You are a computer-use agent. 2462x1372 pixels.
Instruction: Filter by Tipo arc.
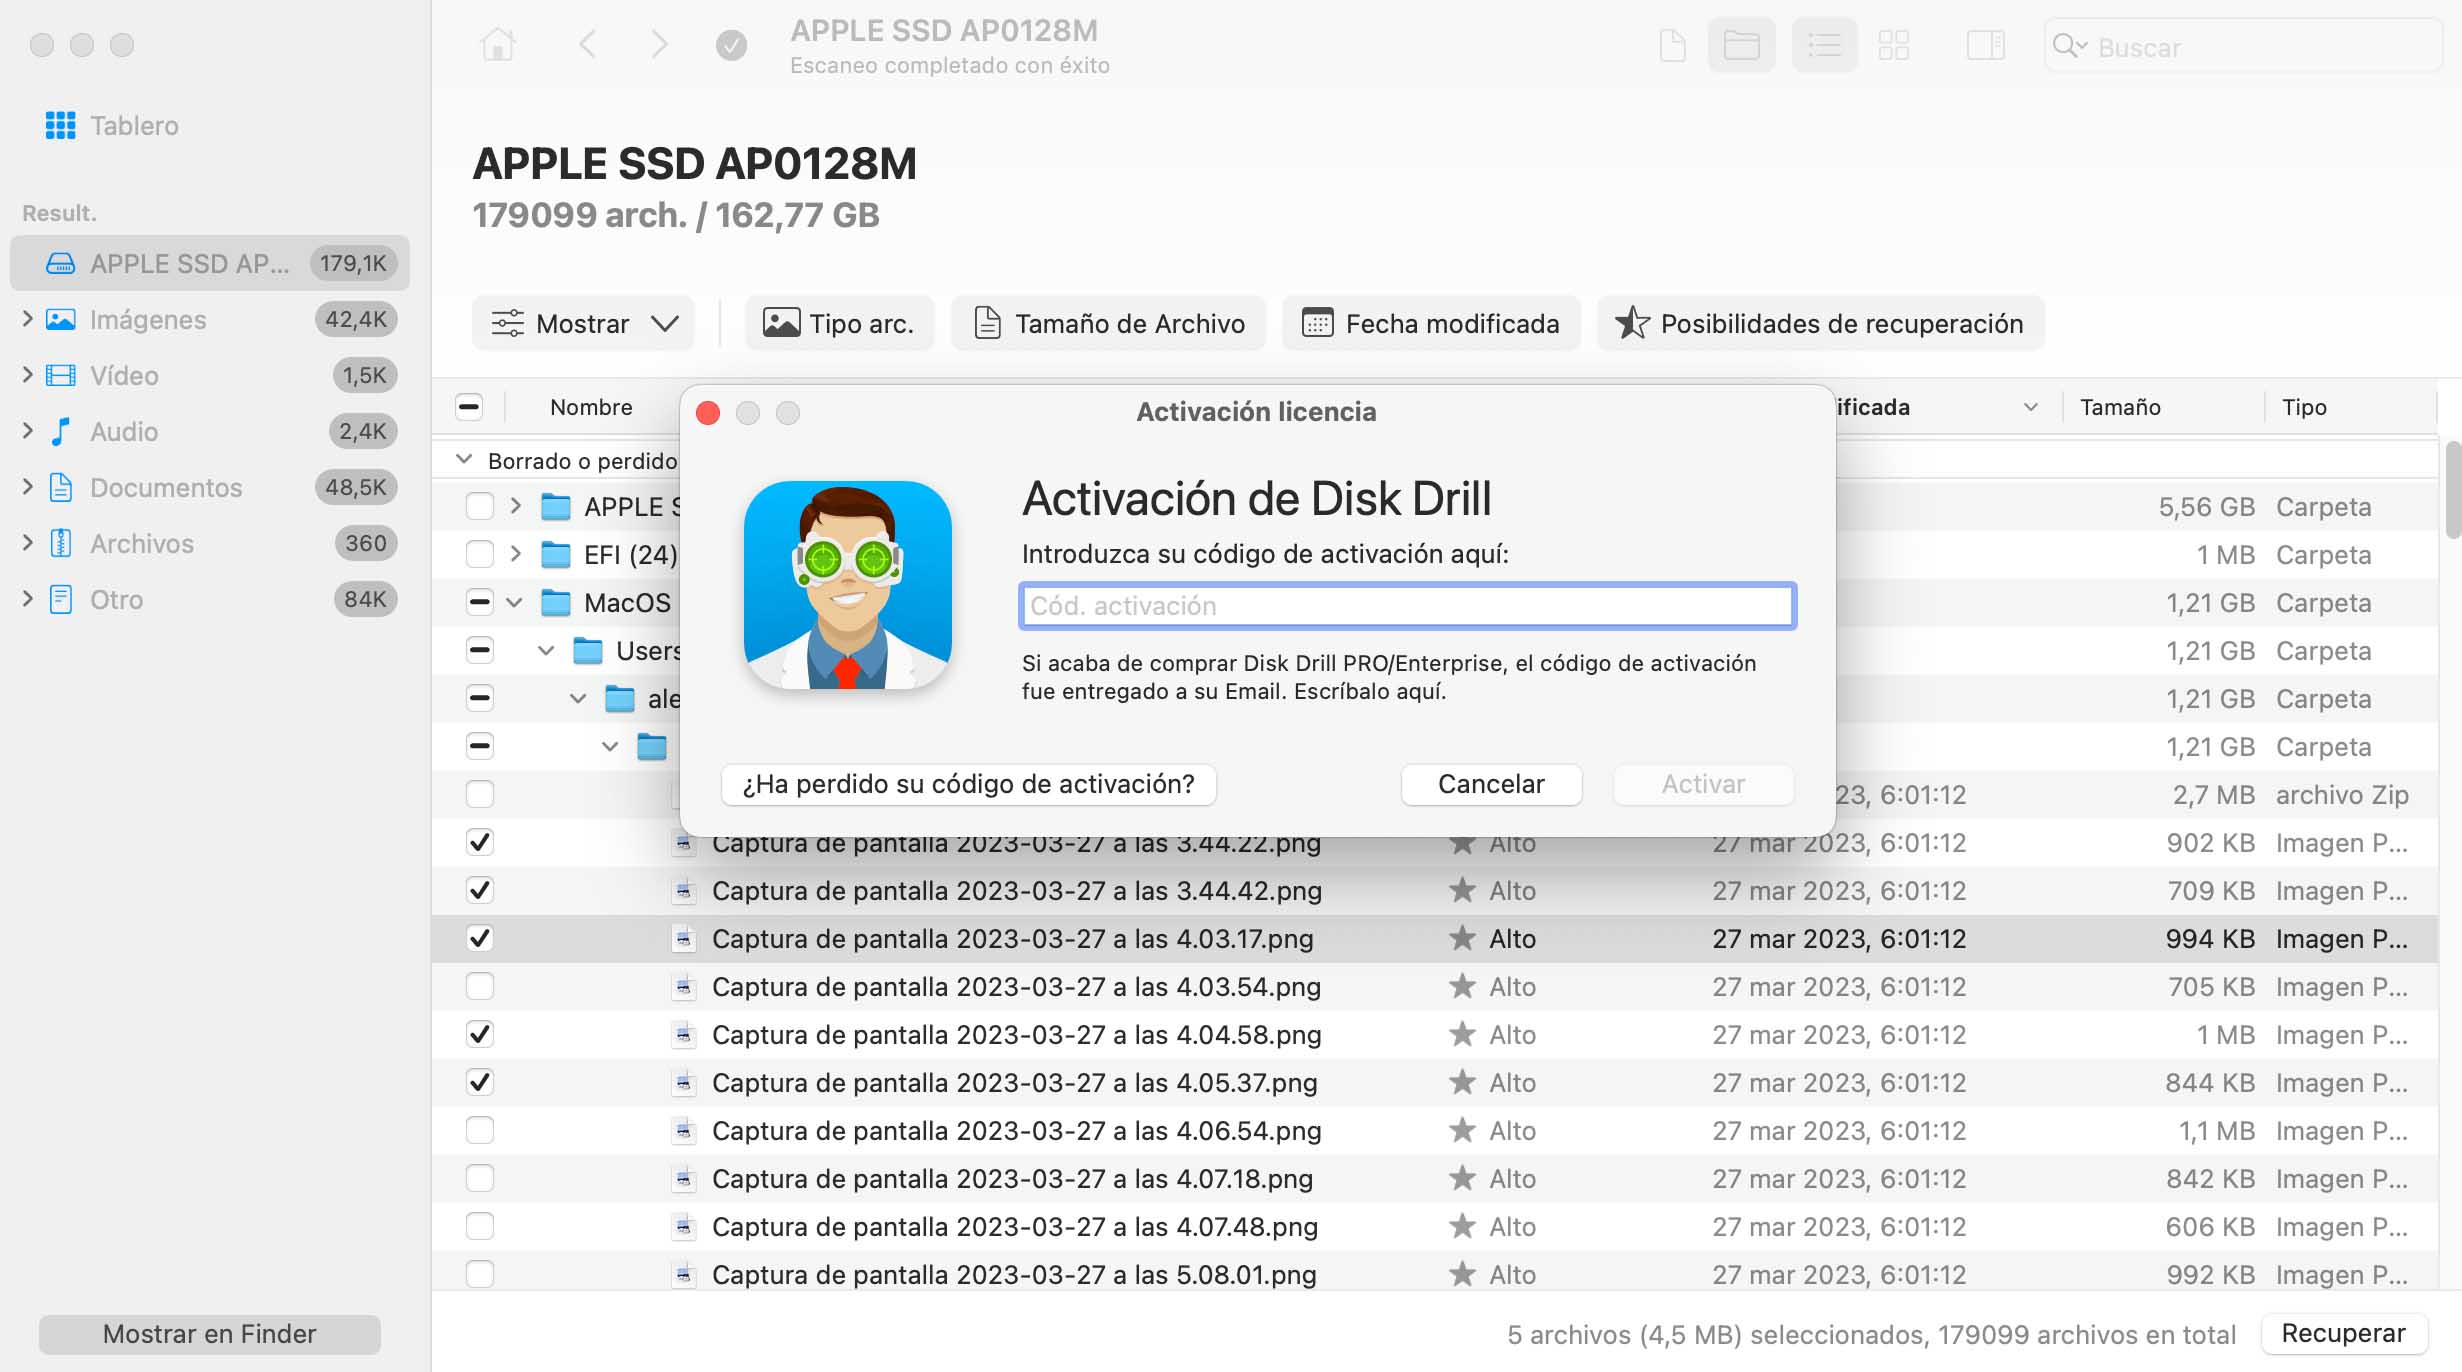click(x=839, y=323)
